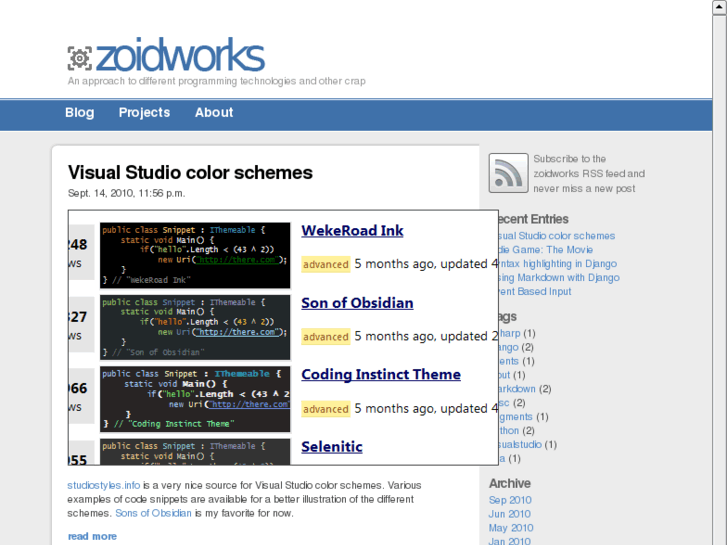Image resolution: width=727 pixels, height=545 pixels.
Task: Click the Coding Instinct Theme link
Action: coord(381,374)
